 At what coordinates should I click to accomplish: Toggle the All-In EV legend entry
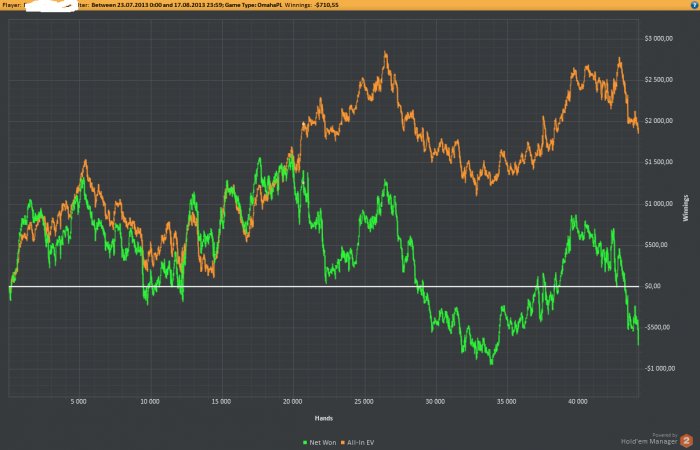tap(358, 442)
